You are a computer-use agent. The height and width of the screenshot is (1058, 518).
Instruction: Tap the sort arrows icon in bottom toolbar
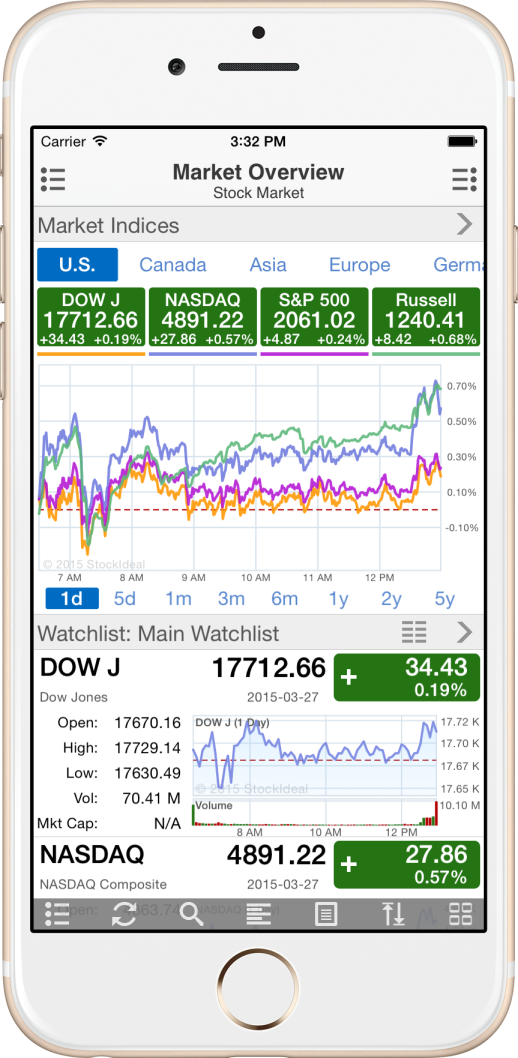point(393,914)
